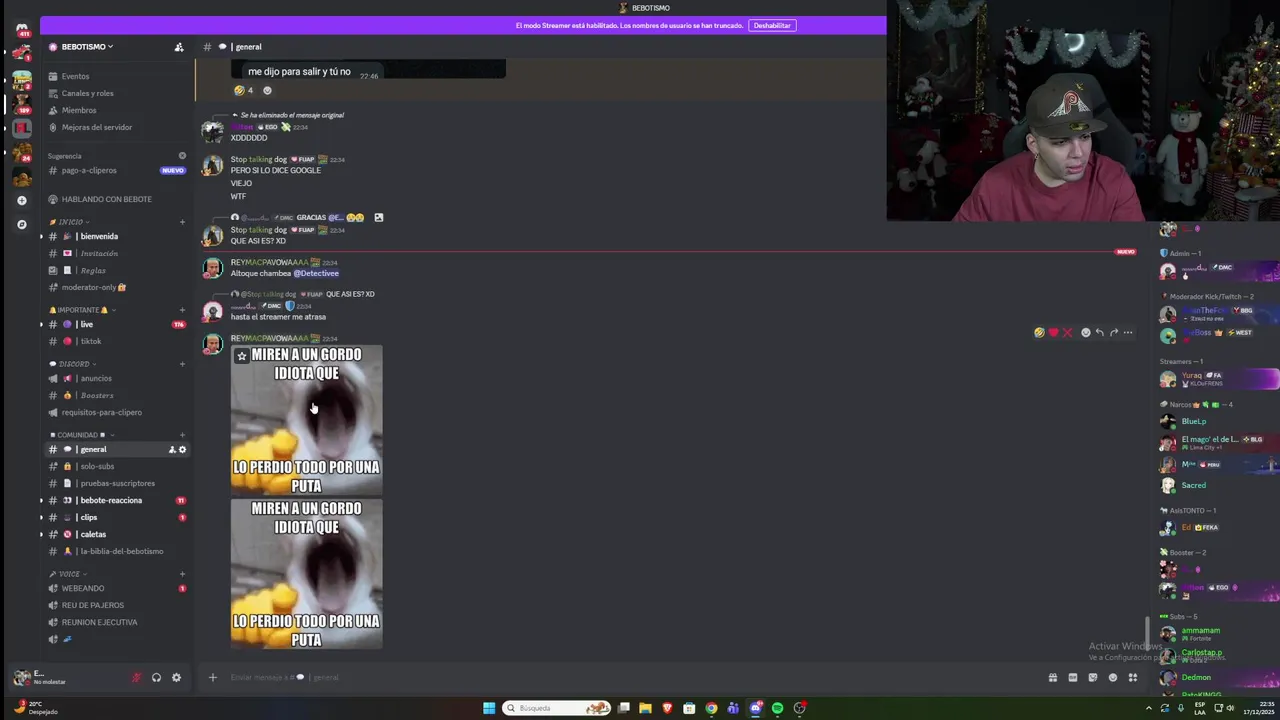Viewport: 1280px width, 720px height.
Task: Open user settings gear
Action: [176, 677]
